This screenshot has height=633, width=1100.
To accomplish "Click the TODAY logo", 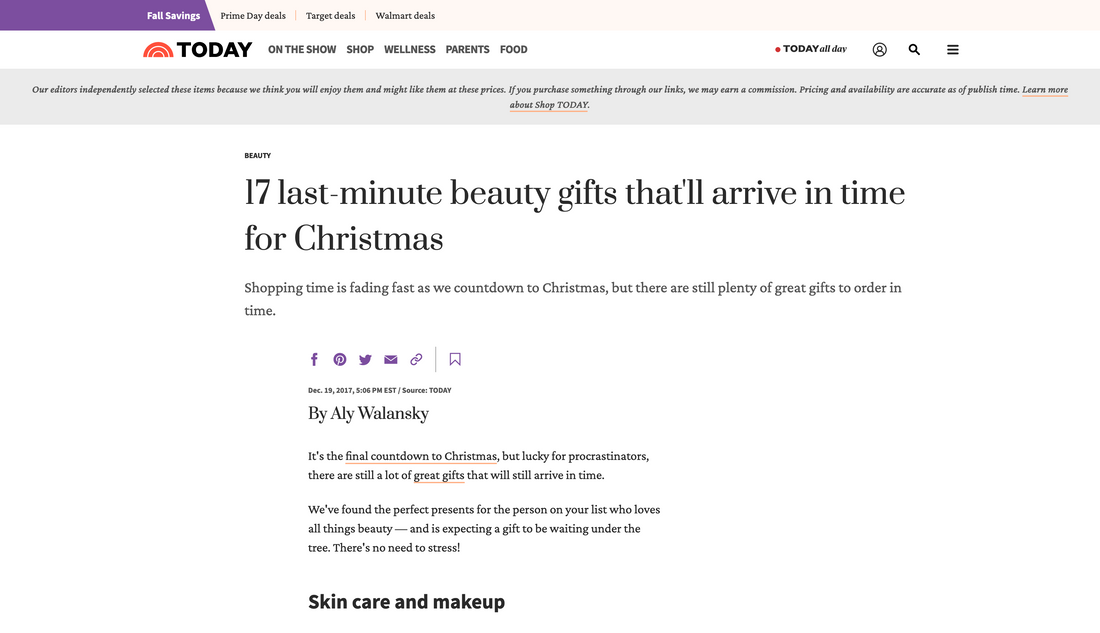I will click(x=198, y=49).
